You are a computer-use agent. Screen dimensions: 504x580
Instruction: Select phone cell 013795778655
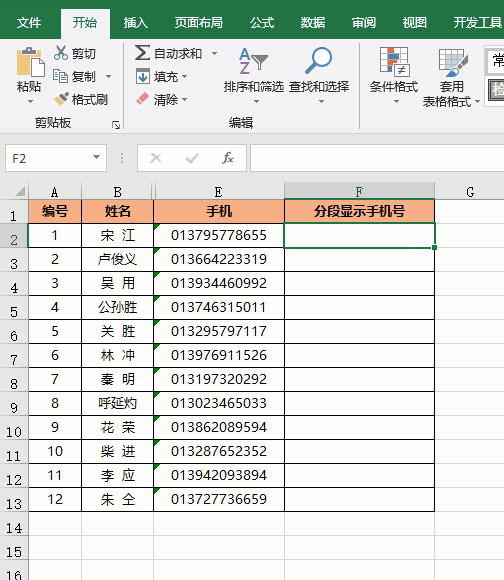pyautogui.click(x=219, y=235)
